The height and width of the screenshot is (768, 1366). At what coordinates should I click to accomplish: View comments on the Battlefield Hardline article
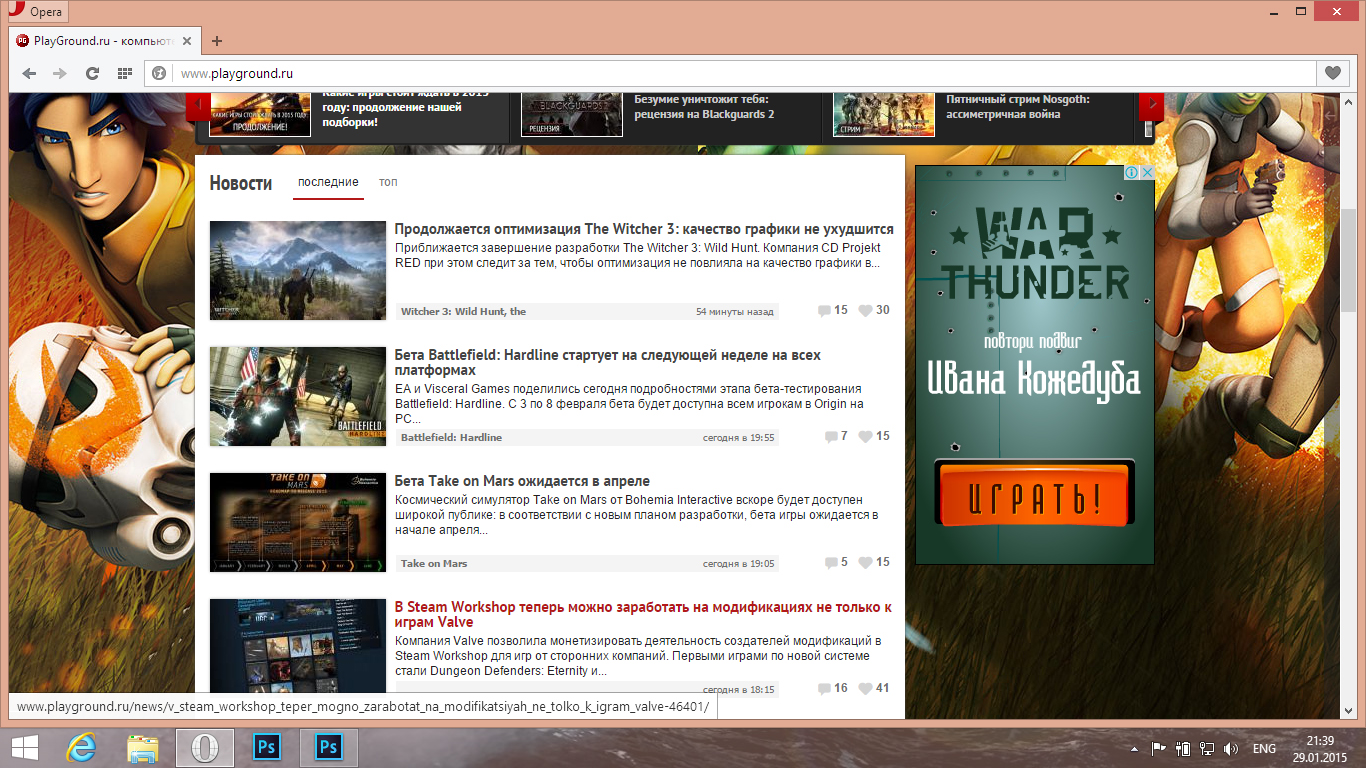(836, 436)
